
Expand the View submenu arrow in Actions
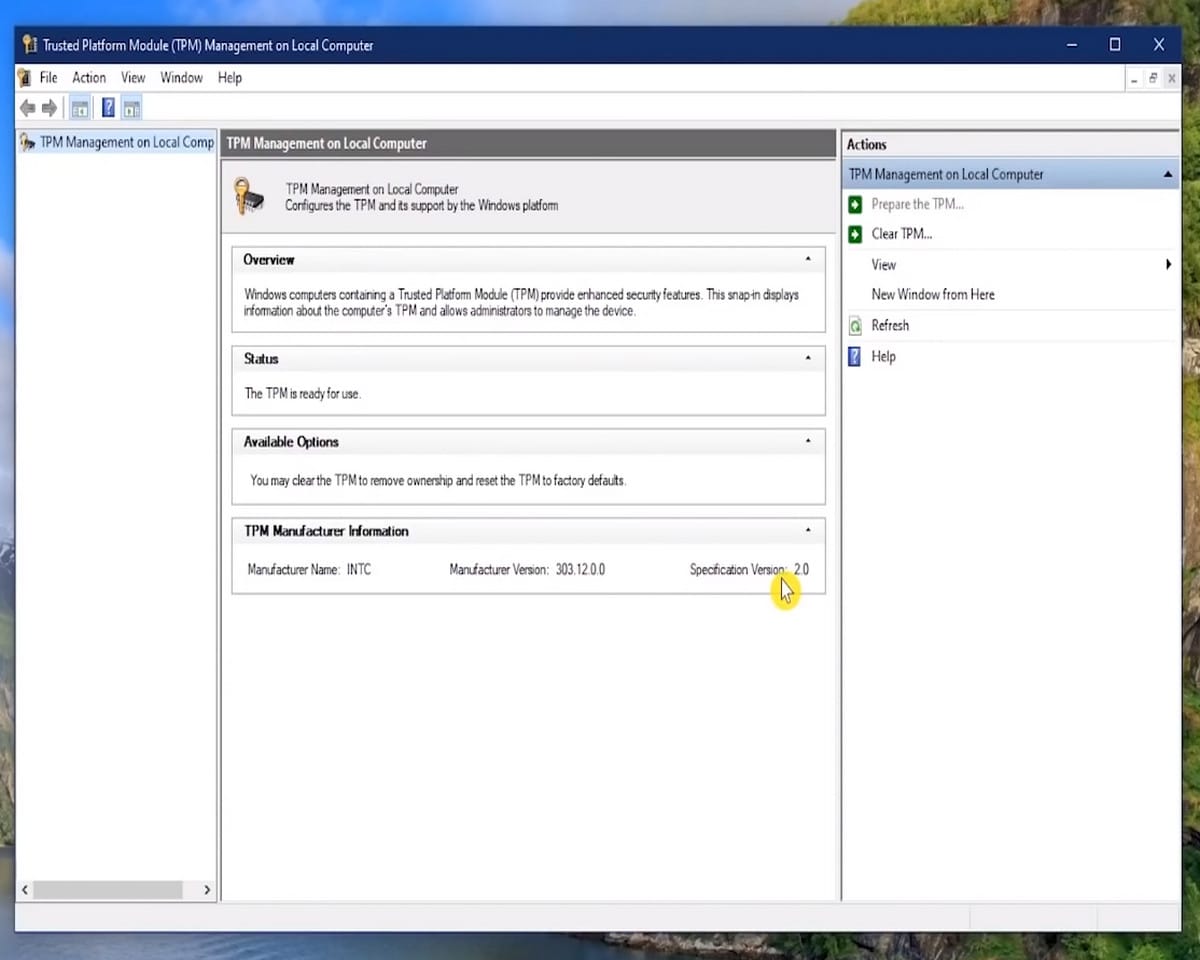[x=1168, y=265]
